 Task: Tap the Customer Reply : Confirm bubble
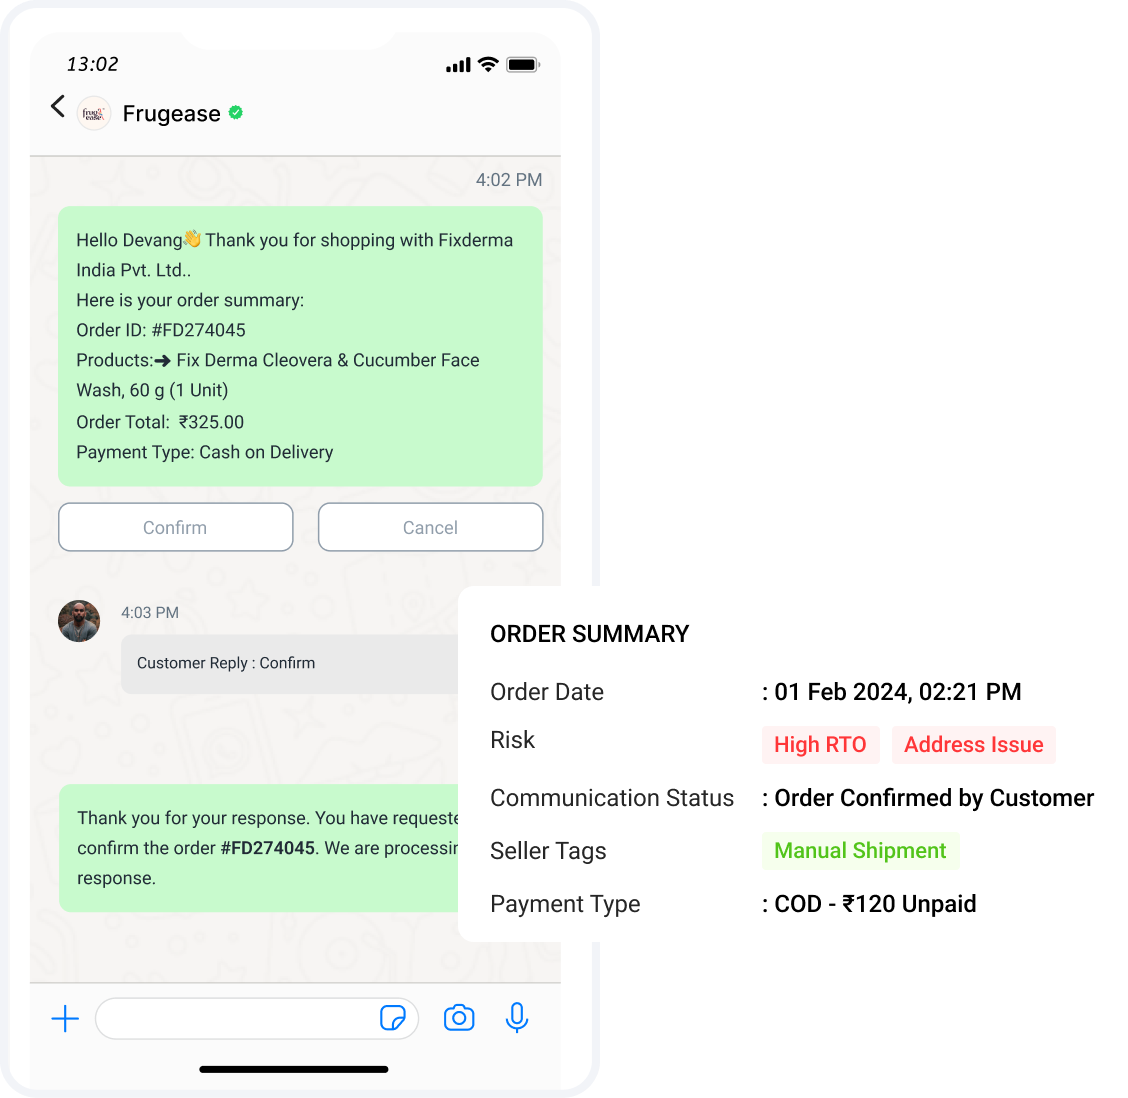[289, 663]
